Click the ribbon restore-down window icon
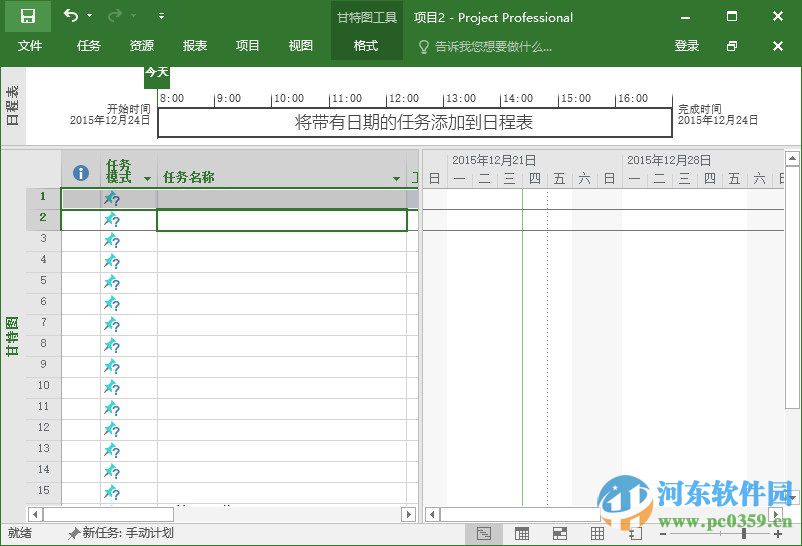Image resolution: width=802 pixels, height=546 pixels. [732, 46]
